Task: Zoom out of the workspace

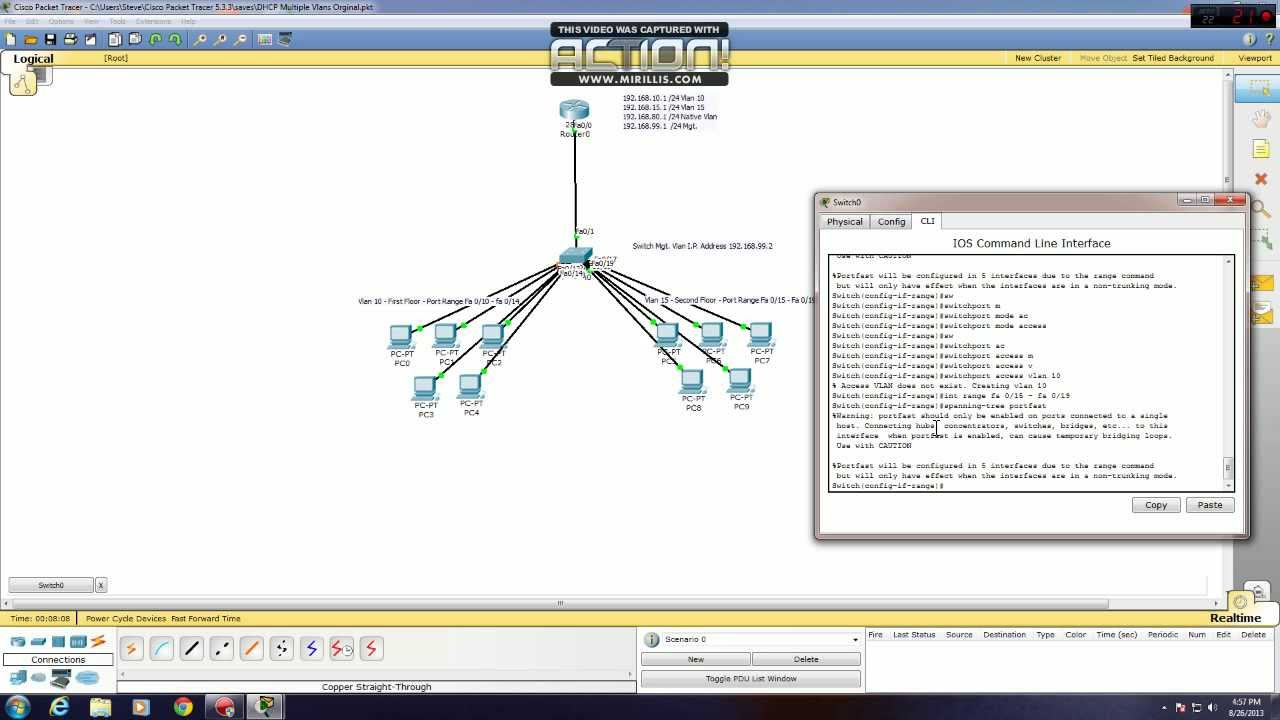Action: click(x=241, y=39)
